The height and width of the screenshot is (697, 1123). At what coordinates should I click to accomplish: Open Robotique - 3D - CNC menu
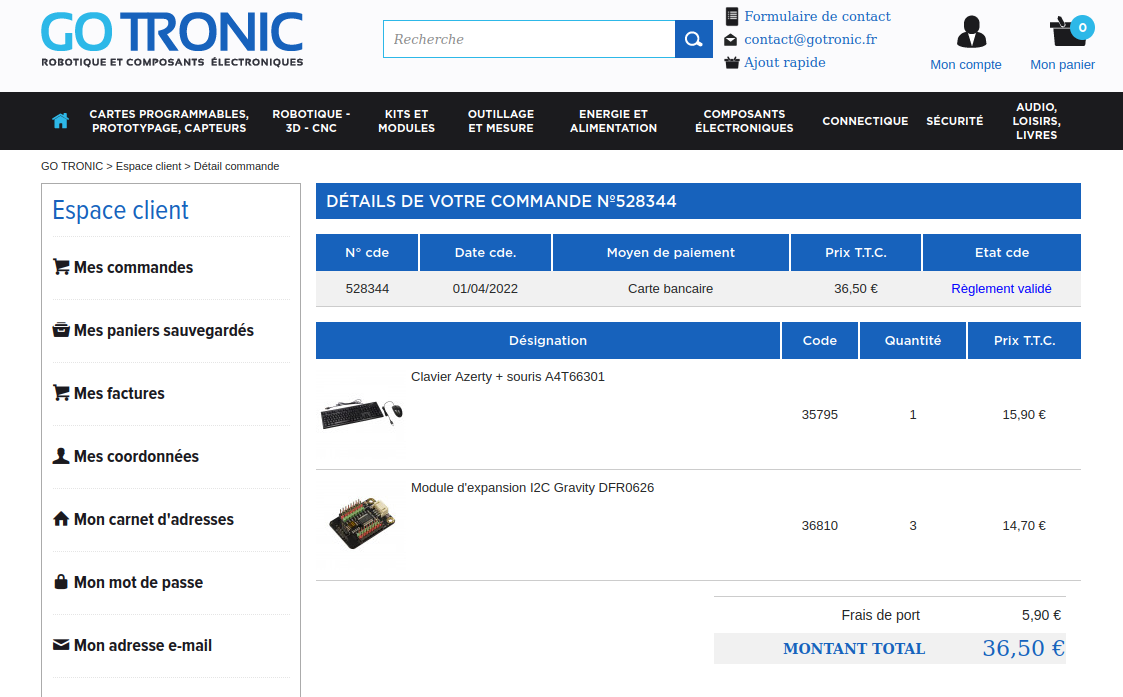point(311,121)
